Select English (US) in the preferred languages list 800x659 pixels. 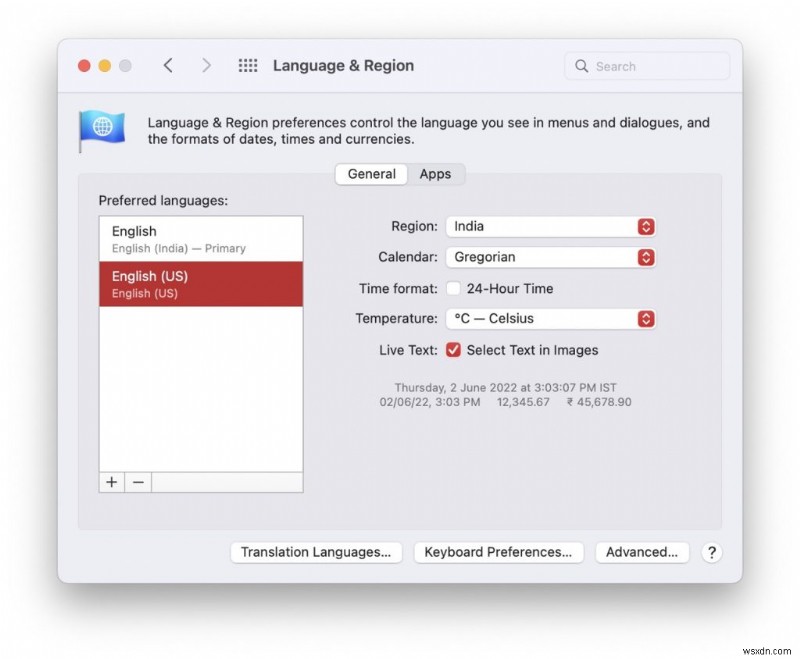(200, 283)
